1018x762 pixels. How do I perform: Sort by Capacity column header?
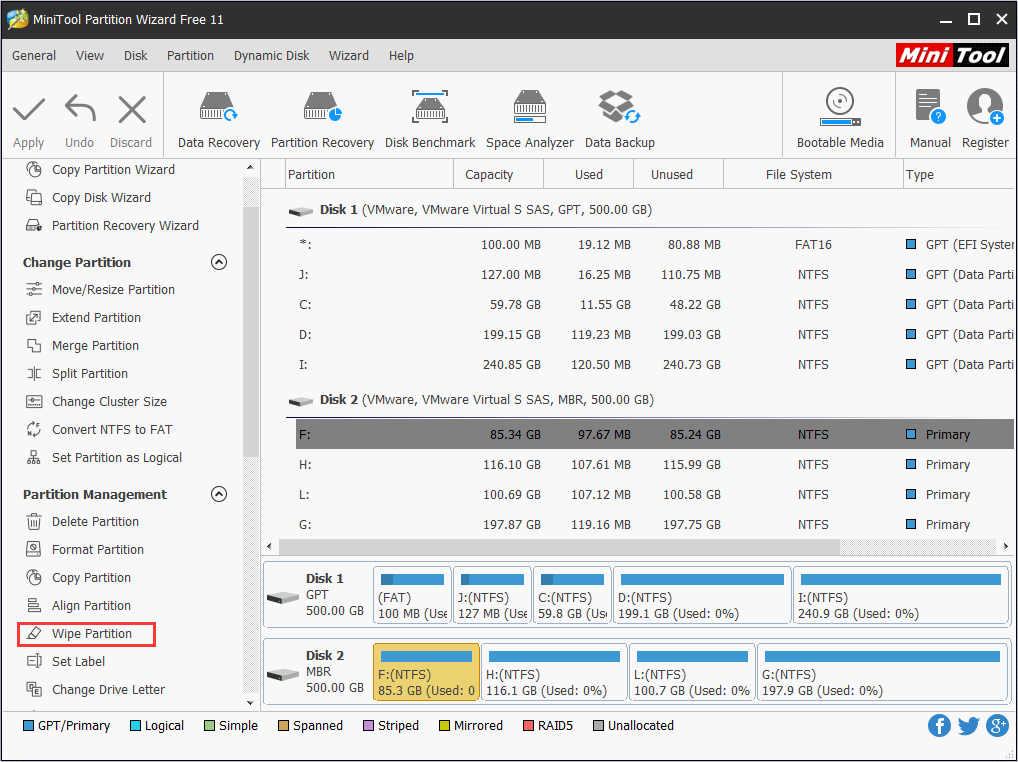498,175
